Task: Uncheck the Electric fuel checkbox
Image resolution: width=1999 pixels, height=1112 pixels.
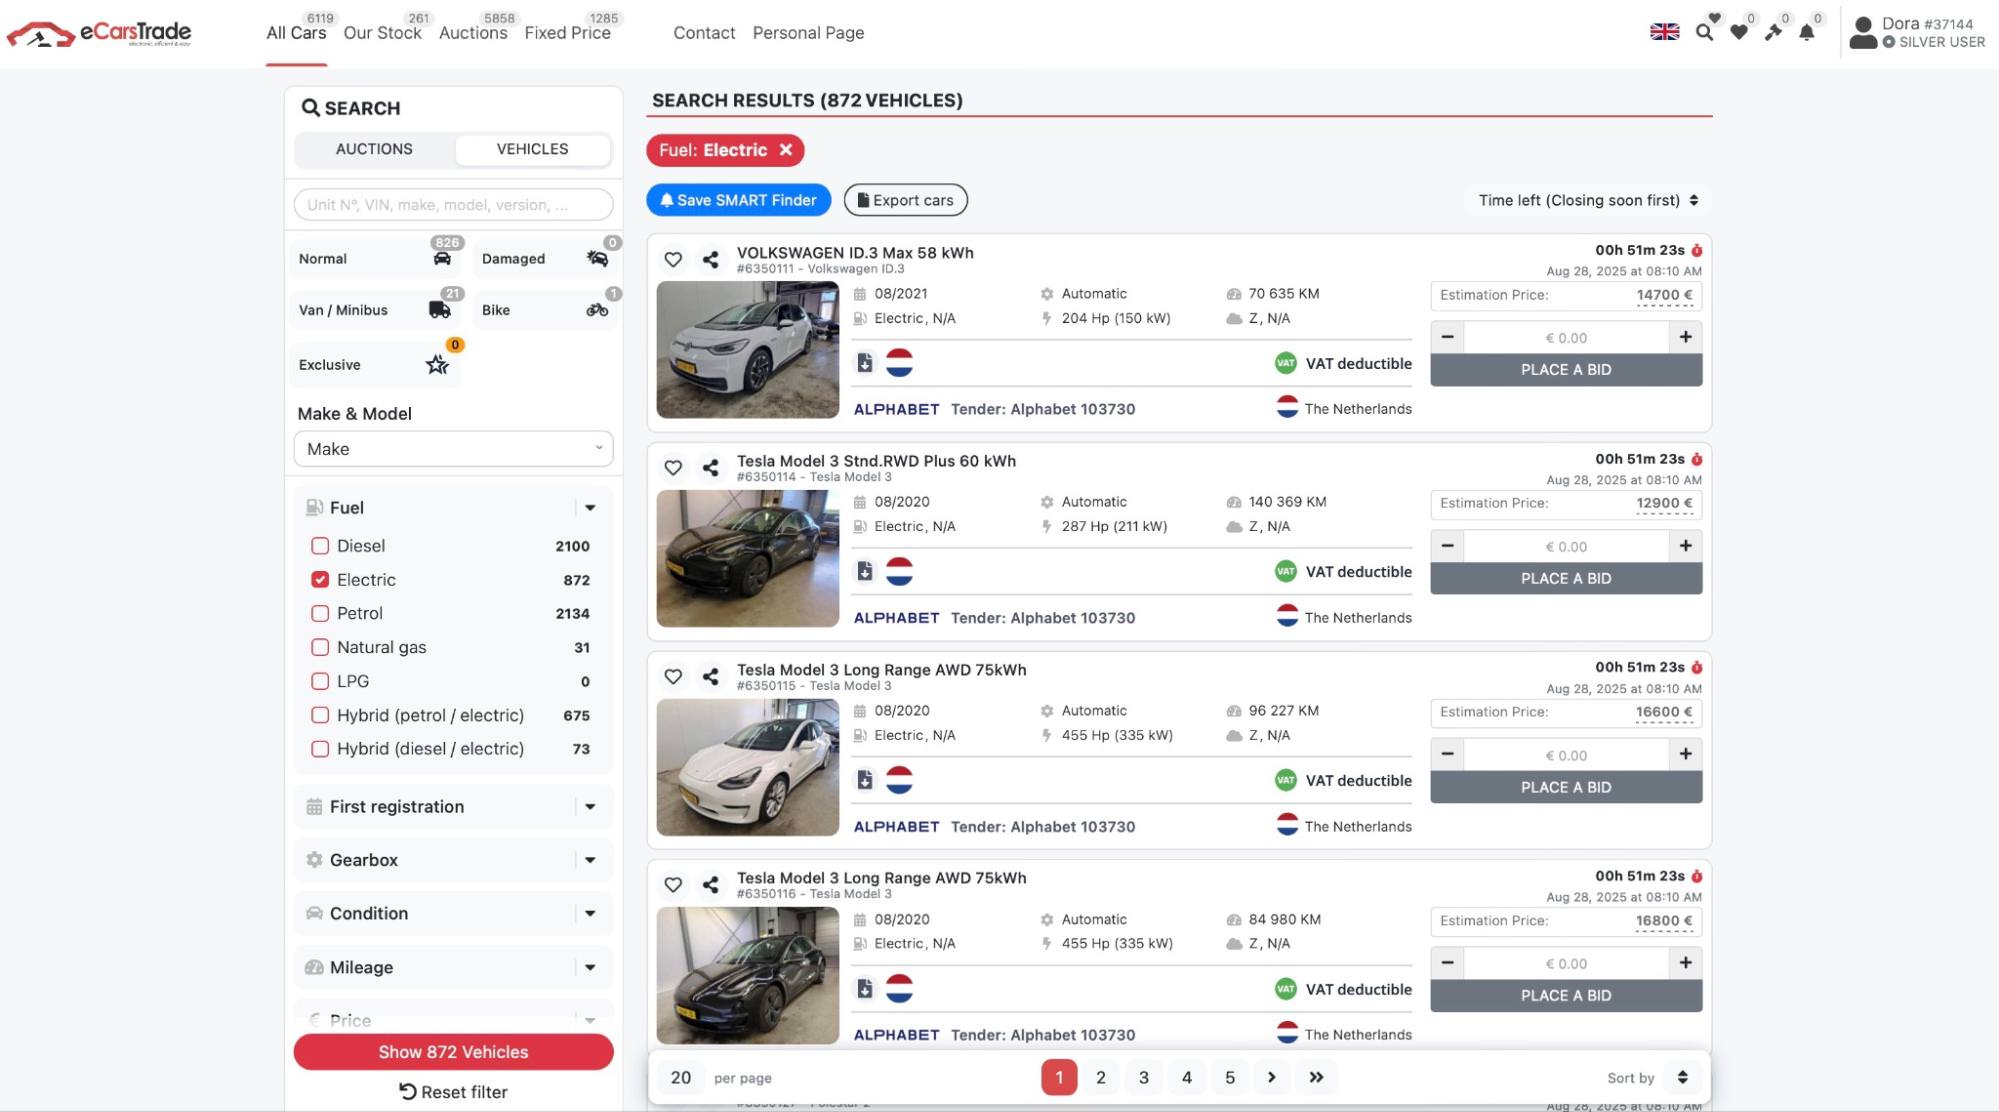Action: click(x=320, y=580)
